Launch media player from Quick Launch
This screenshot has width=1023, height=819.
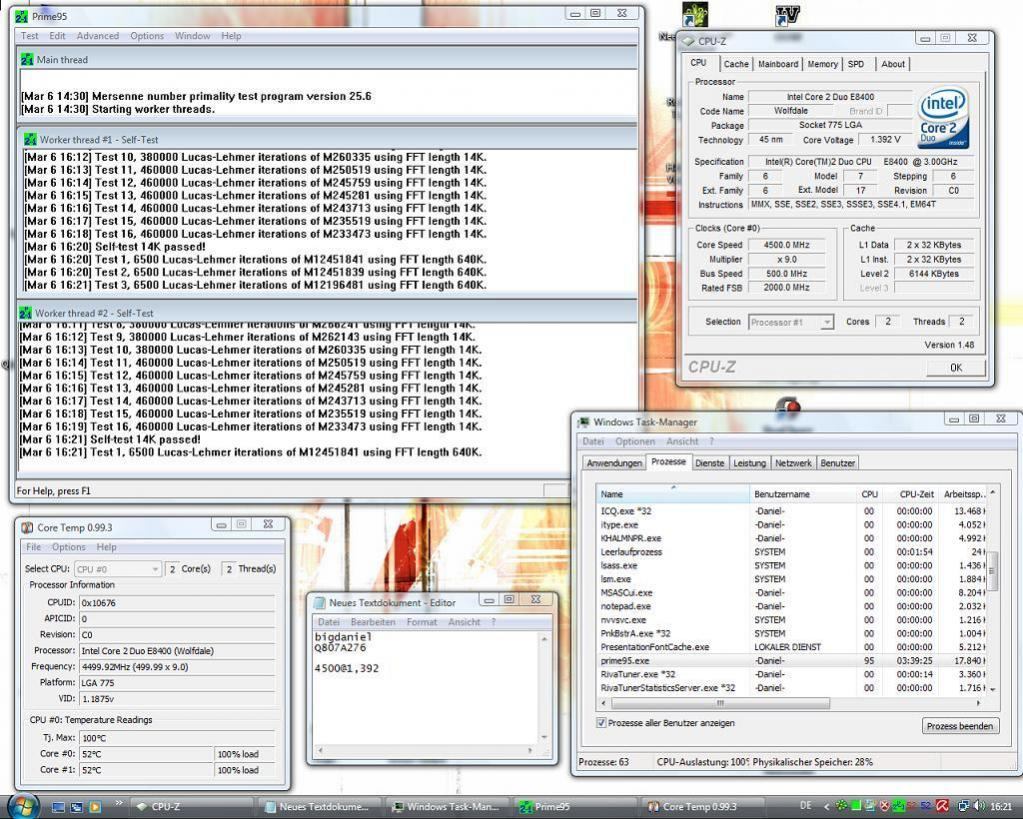[95, 807]
